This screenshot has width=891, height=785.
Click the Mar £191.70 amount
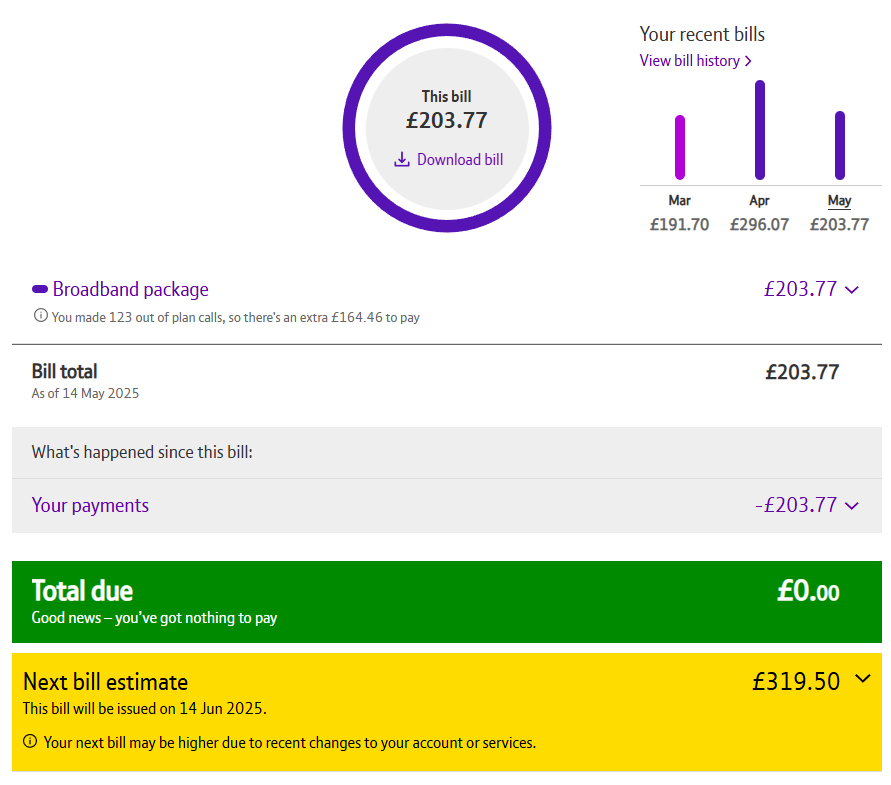(x=680, y=225)
